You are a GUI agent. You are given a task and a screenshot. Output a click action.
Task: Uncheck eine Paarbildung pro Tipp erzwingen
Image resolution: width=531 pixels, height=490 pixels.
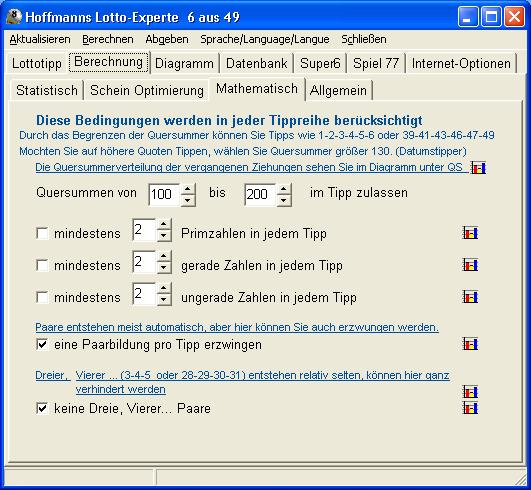[42, 344]
